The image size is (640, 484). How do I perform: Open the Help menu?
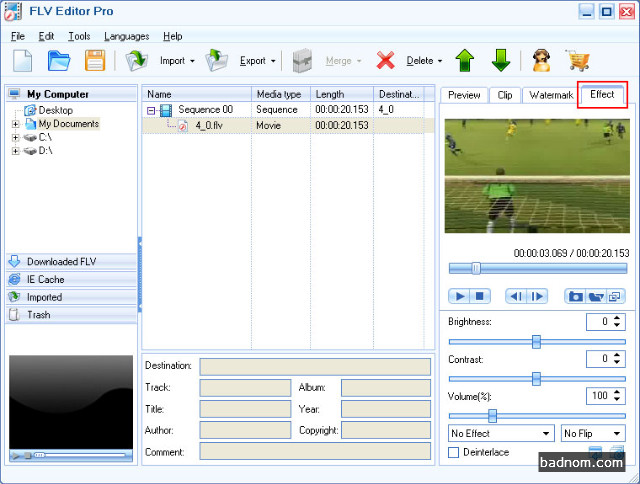173,36
